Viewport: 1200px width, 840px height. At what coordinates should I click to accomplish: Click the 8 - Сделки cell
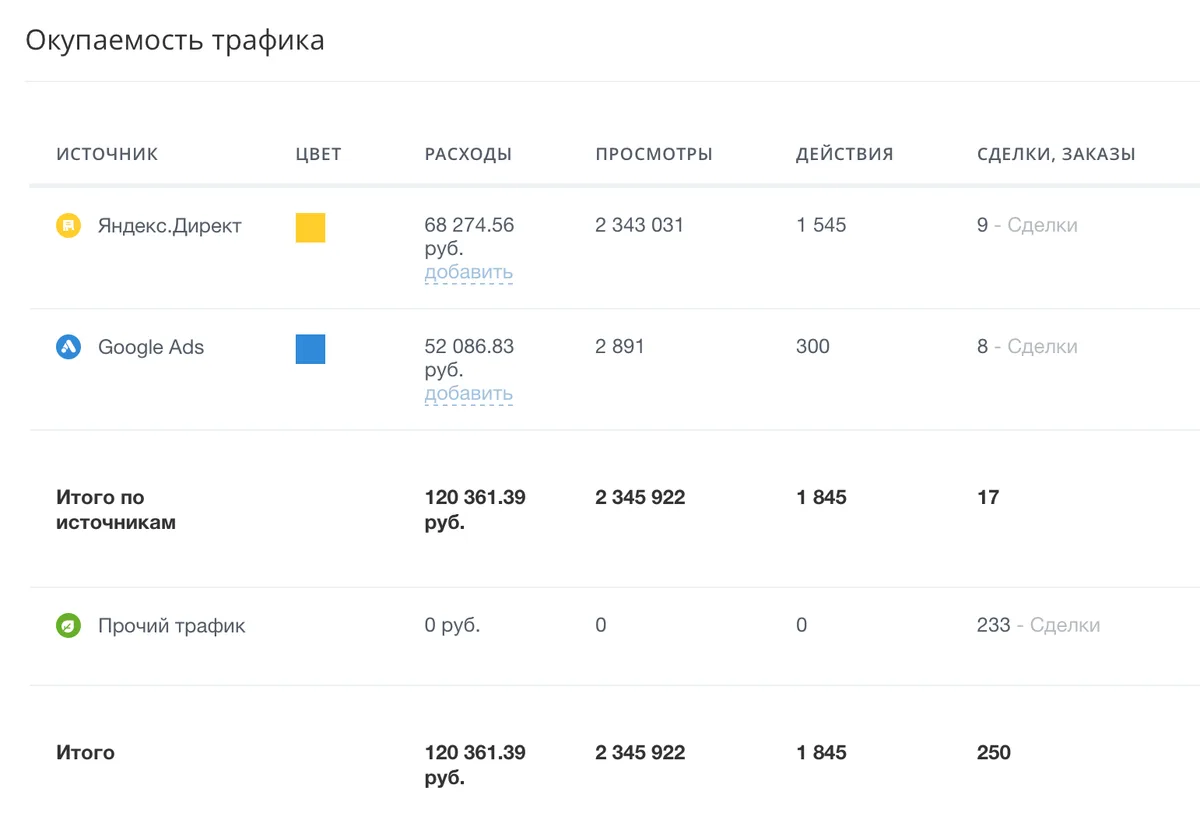(x=1027, y=347)
